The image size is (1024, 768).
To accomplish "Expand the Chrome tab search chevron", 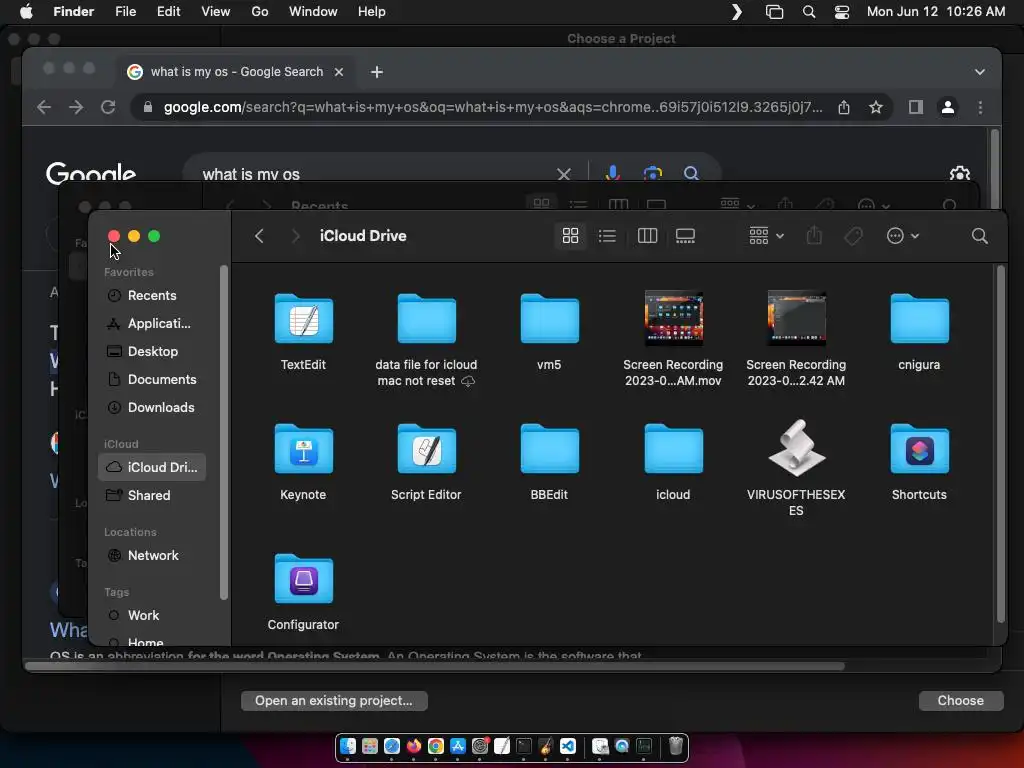I will [x=980, y=72].
